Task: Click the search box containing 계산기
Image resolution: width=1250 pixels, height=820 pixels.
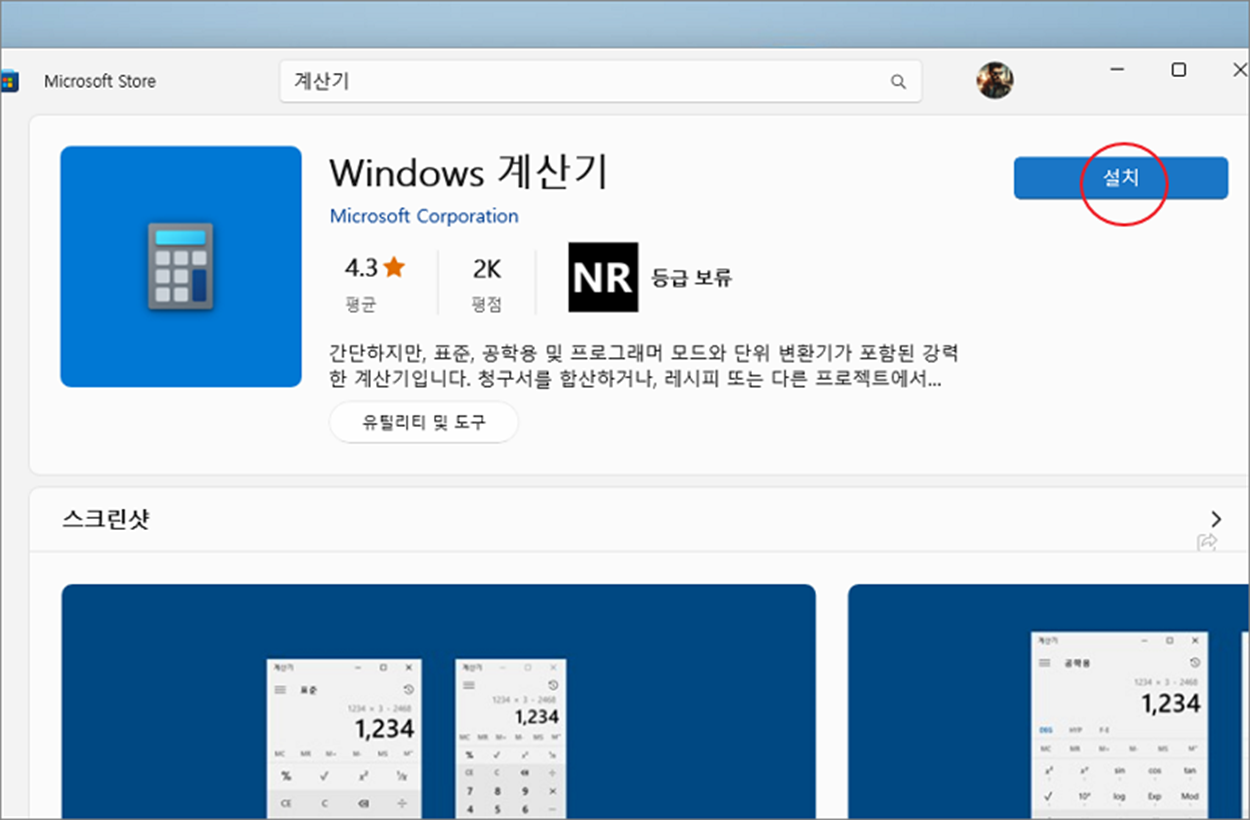Action: pos(600,81)
